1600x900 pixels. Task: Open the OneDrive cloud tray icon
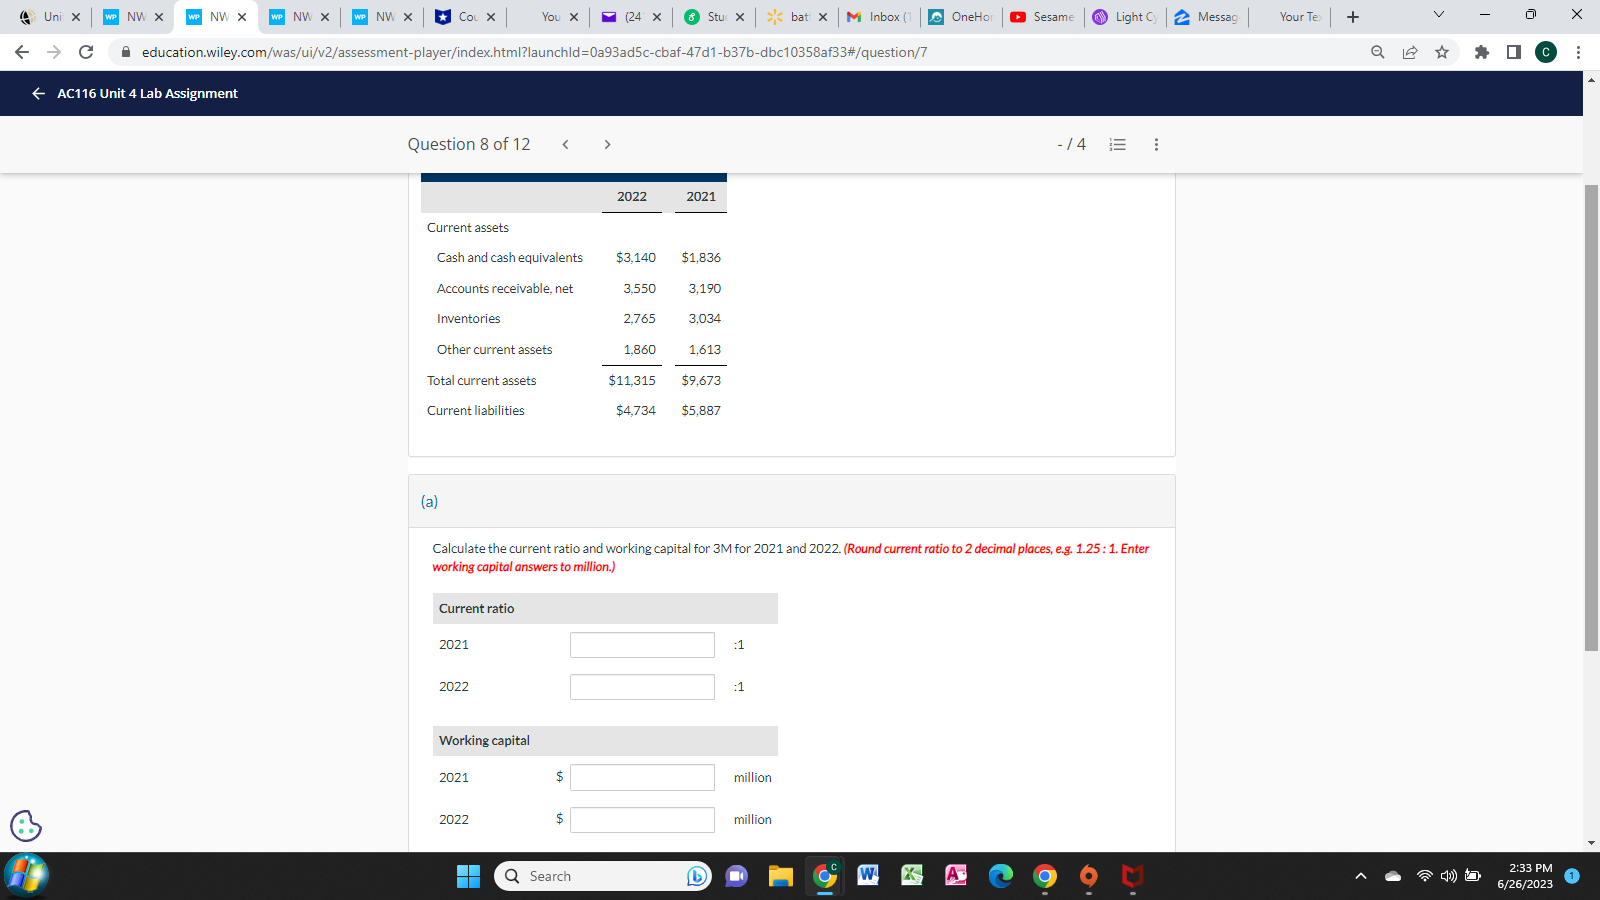(1393, 876)
